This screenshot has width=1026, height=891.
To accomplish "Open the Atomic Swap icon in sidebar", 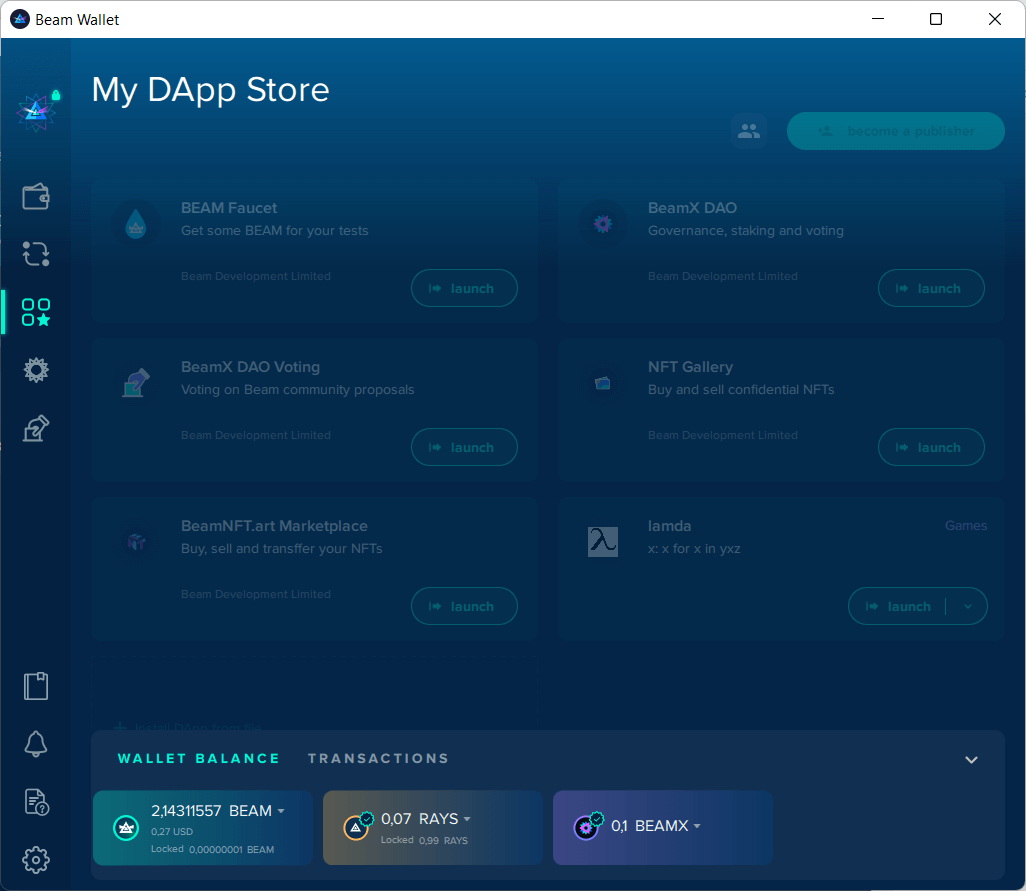I will pyautogui.click(x=36, y=254).
